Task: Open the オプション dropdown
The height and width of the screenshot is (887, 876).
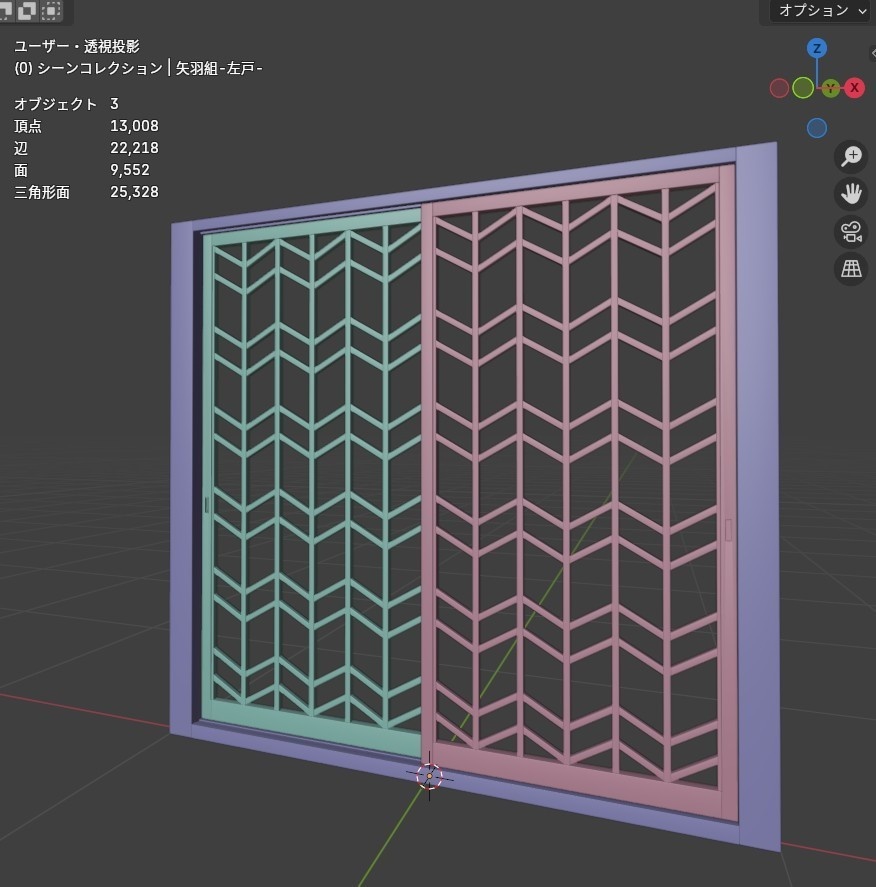Action: [819, 10]
